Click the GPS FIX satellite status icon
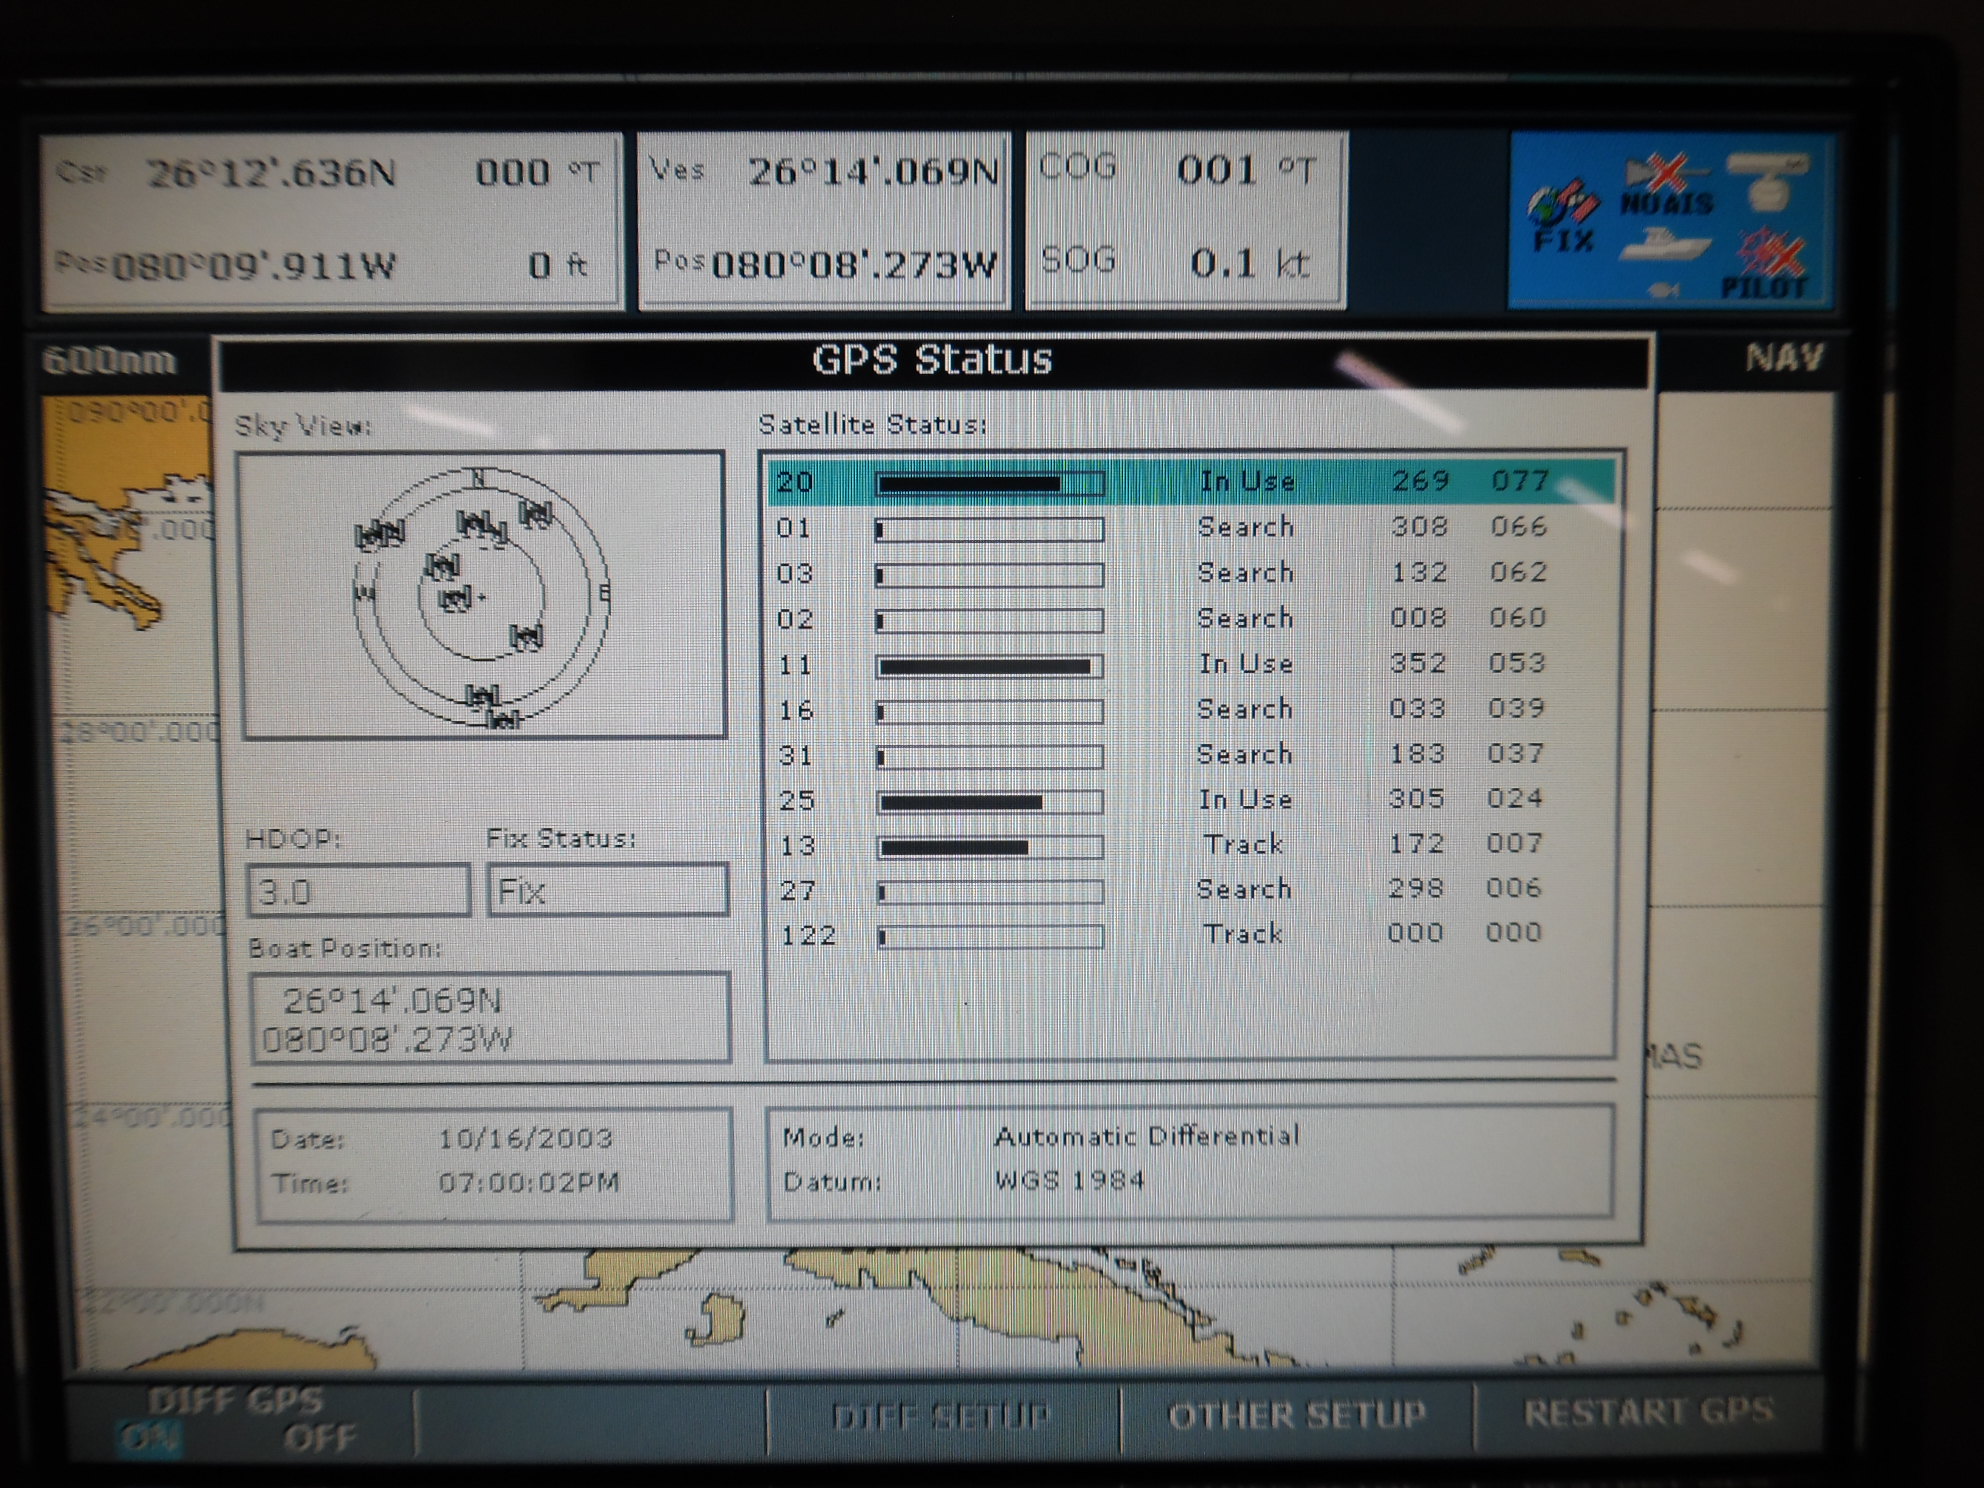The height and width of the screenshot is (1488, 1984). pos(1561,215)
